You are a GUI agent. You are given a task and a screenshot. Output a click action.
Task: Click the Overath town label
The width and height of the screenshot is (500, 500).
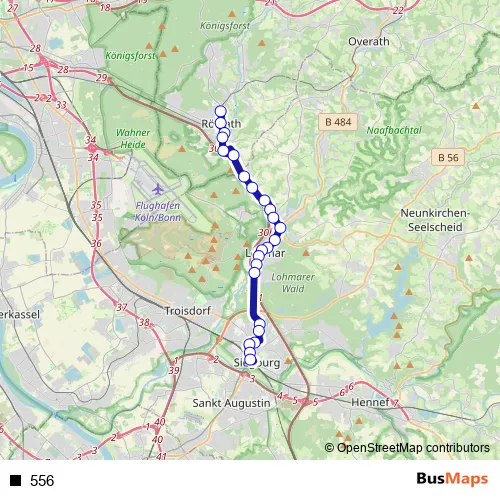[x=369, y=42]
